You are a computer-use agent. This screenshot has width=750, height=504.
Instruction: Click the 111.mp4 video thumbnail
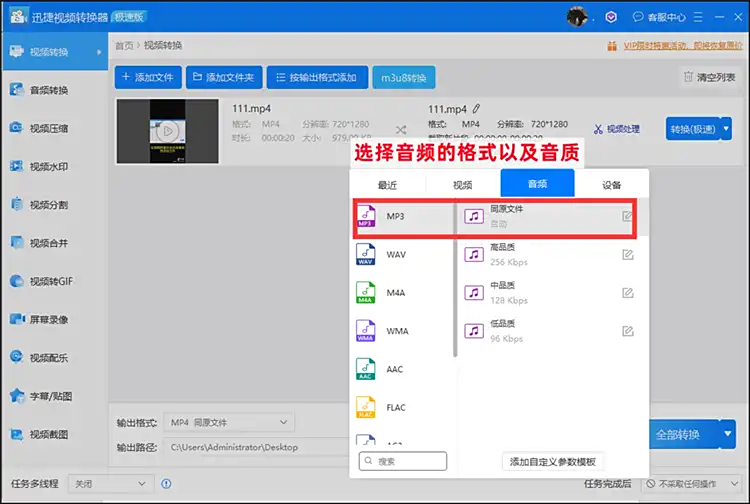(x=165, y=131)
